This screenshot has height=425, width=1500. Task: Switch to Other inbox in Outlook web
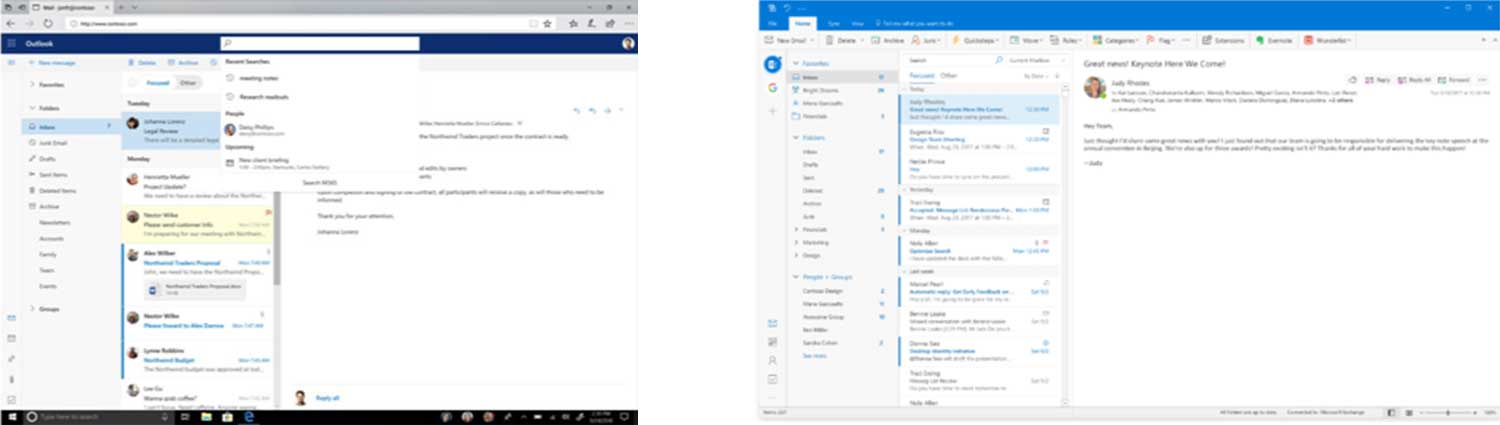click(x=187, y=83)
